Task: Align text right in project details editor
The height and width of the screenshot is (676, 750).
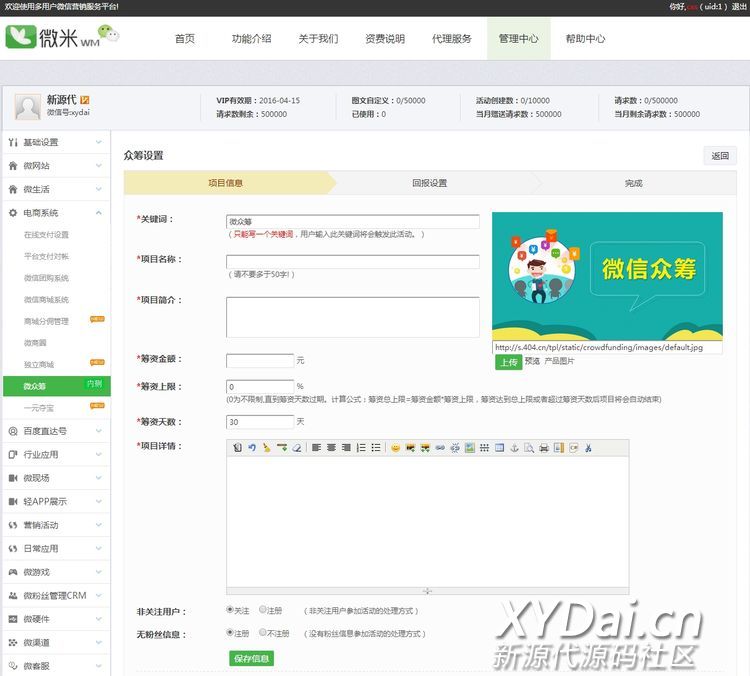Action: (x=346, y=448)
